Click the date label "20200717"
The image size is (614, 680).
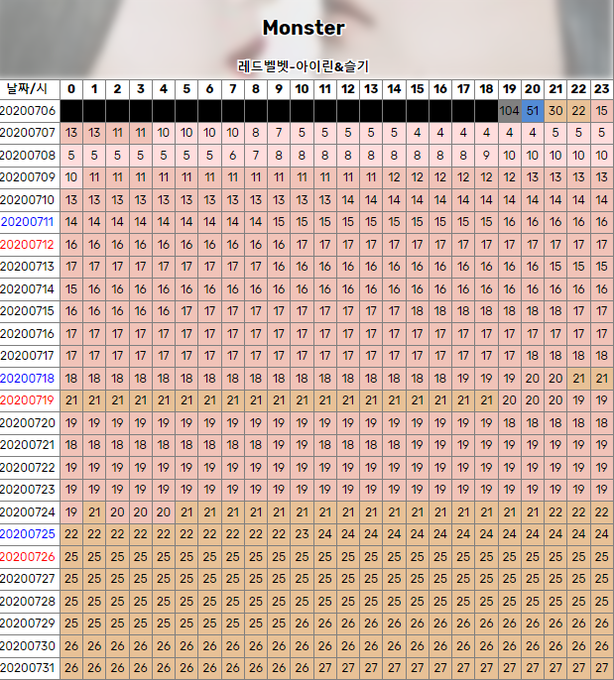point(28,356)
